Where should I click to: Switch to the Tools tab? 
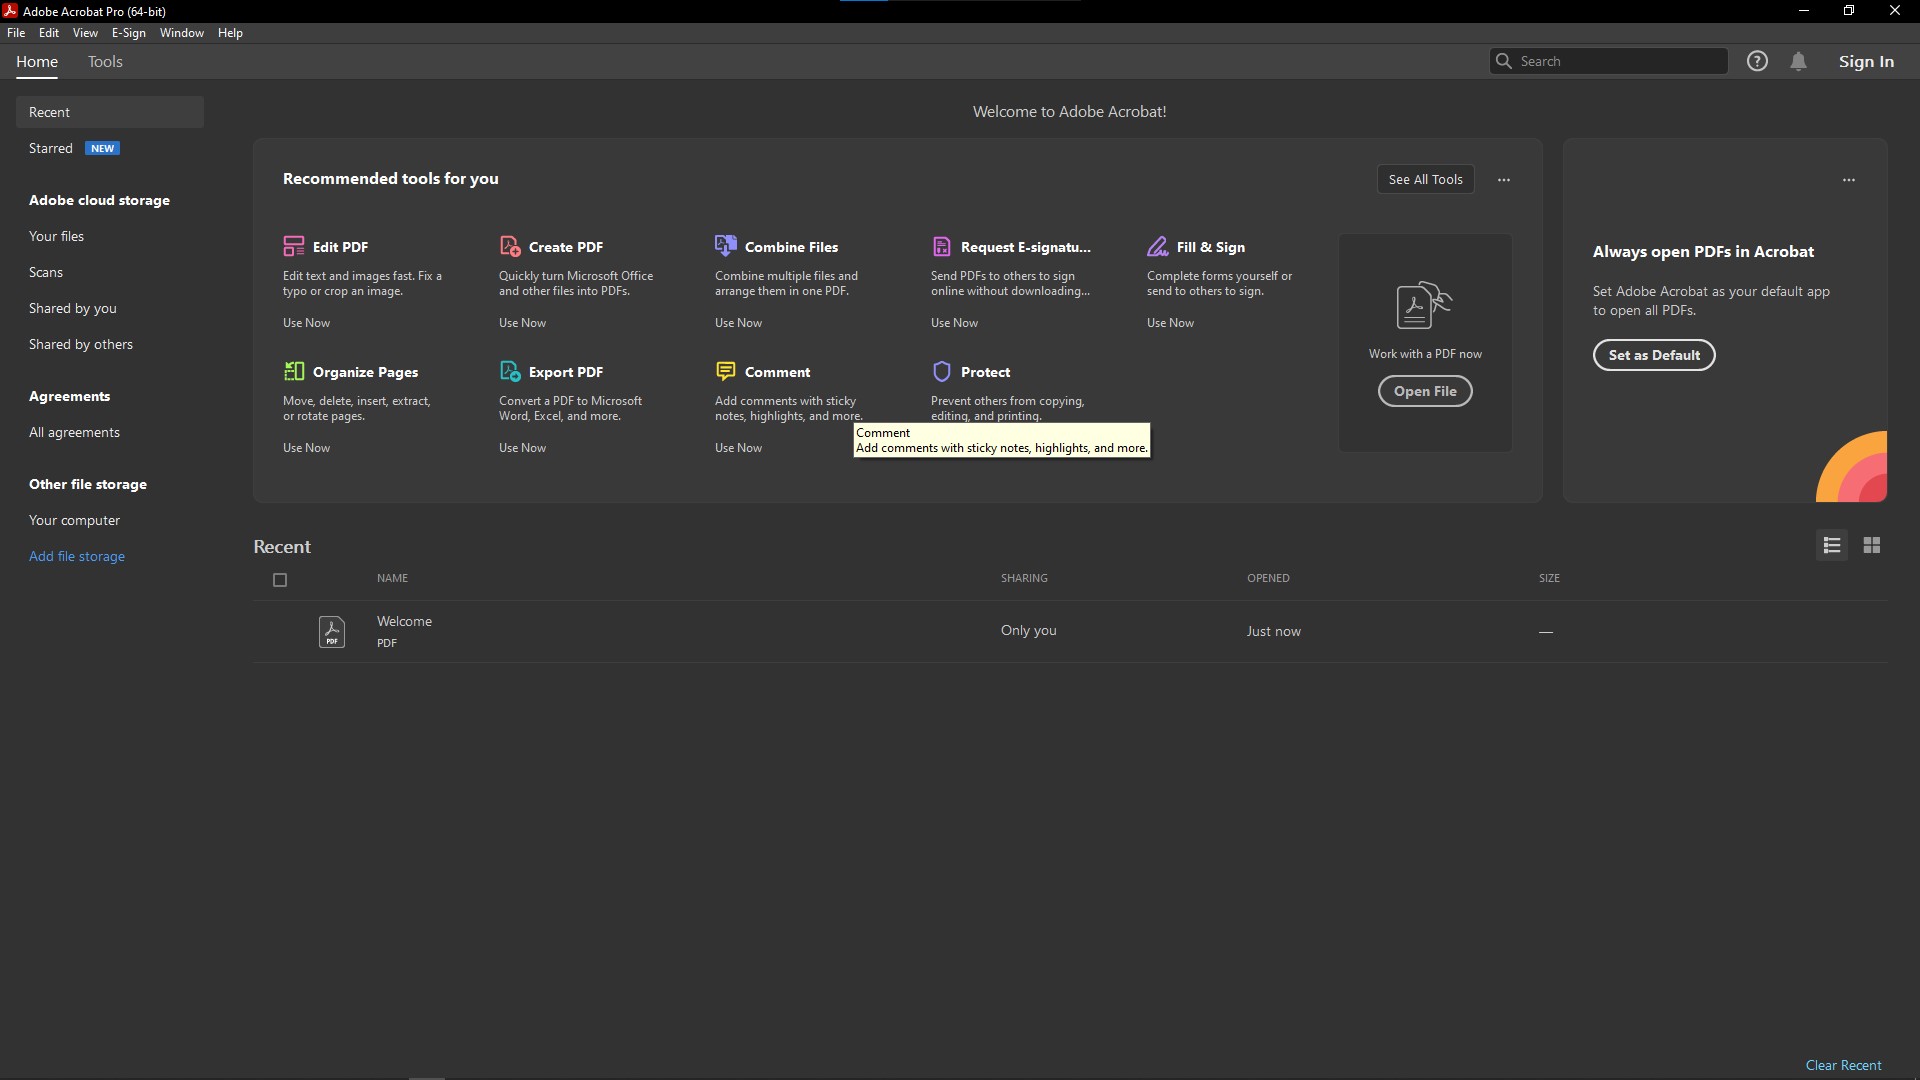click(x=105, y=62)
